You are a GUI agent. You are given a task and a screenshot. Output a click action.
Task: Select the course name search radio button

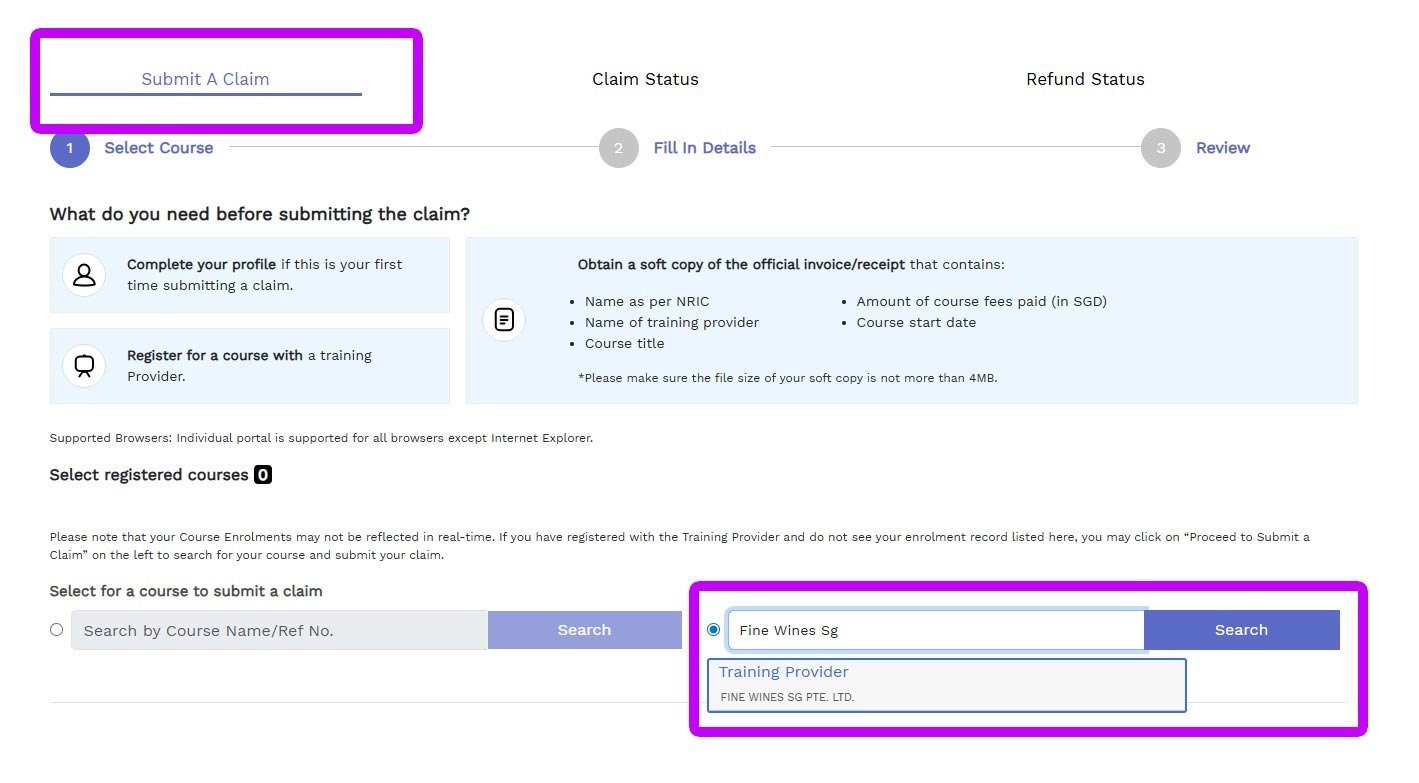tap(56, 629)
